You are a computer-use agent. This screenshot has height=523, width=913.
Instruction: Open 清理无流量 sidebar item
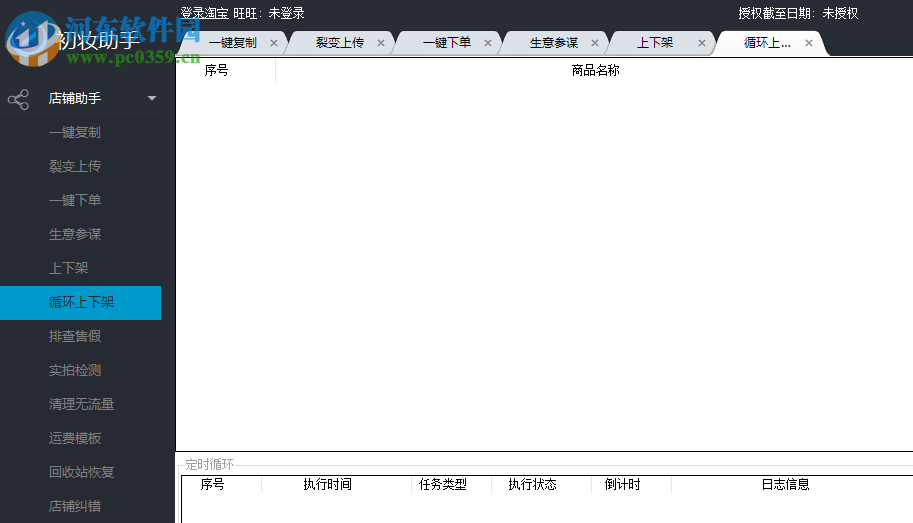pyautogui.click(x=81, y=404)
